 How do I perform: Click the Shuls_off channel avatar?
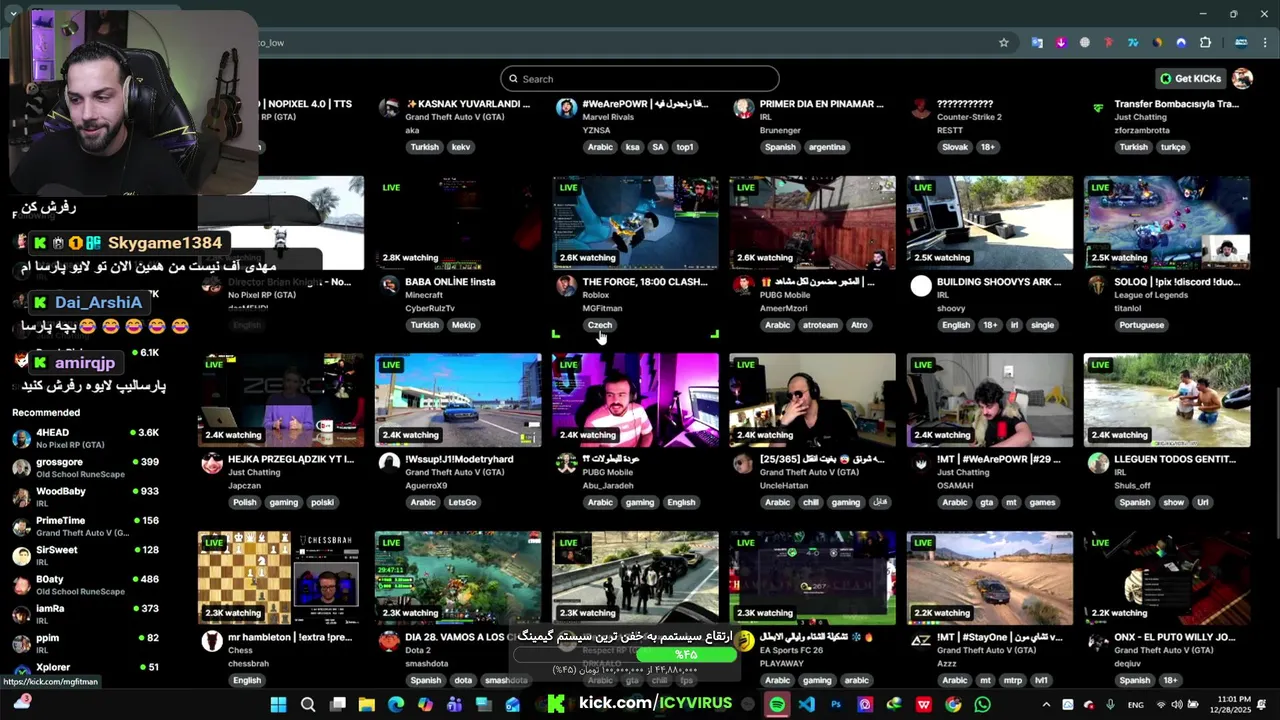(x=1098, y=463)
